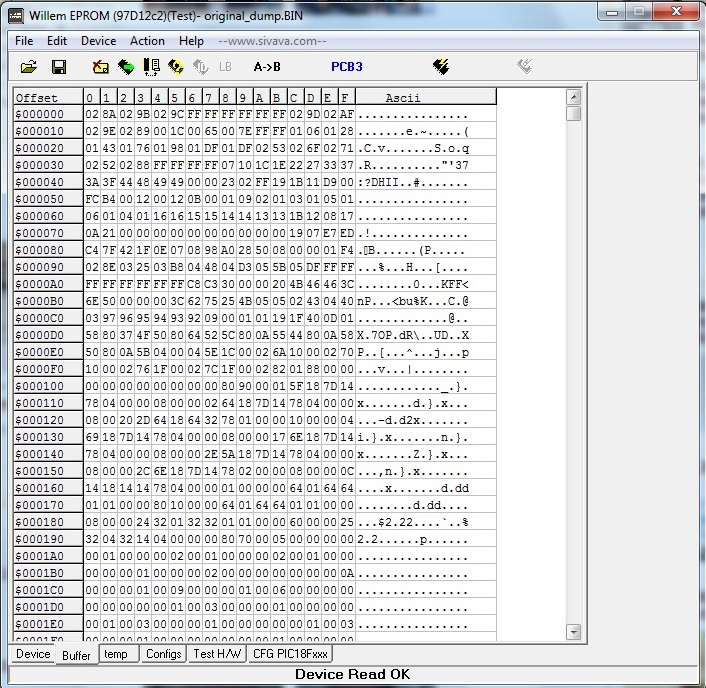
Task: Click the open file folder icon
Action: click(x=29, y=67)
